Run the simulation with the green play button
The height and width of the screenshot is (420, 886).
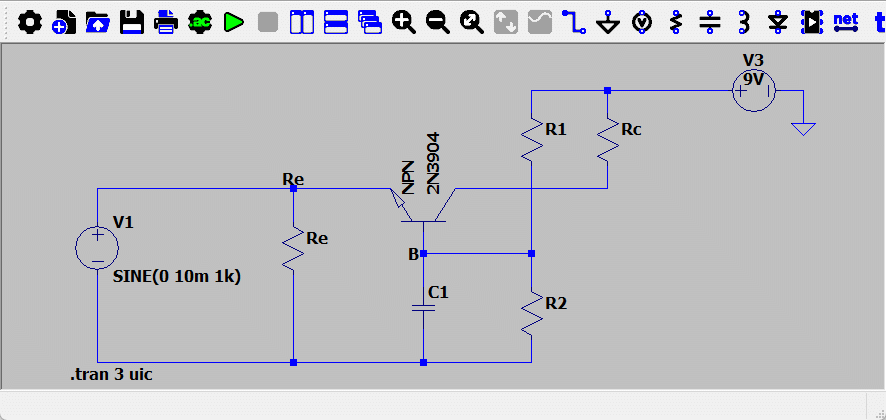[x=233, y=22]
